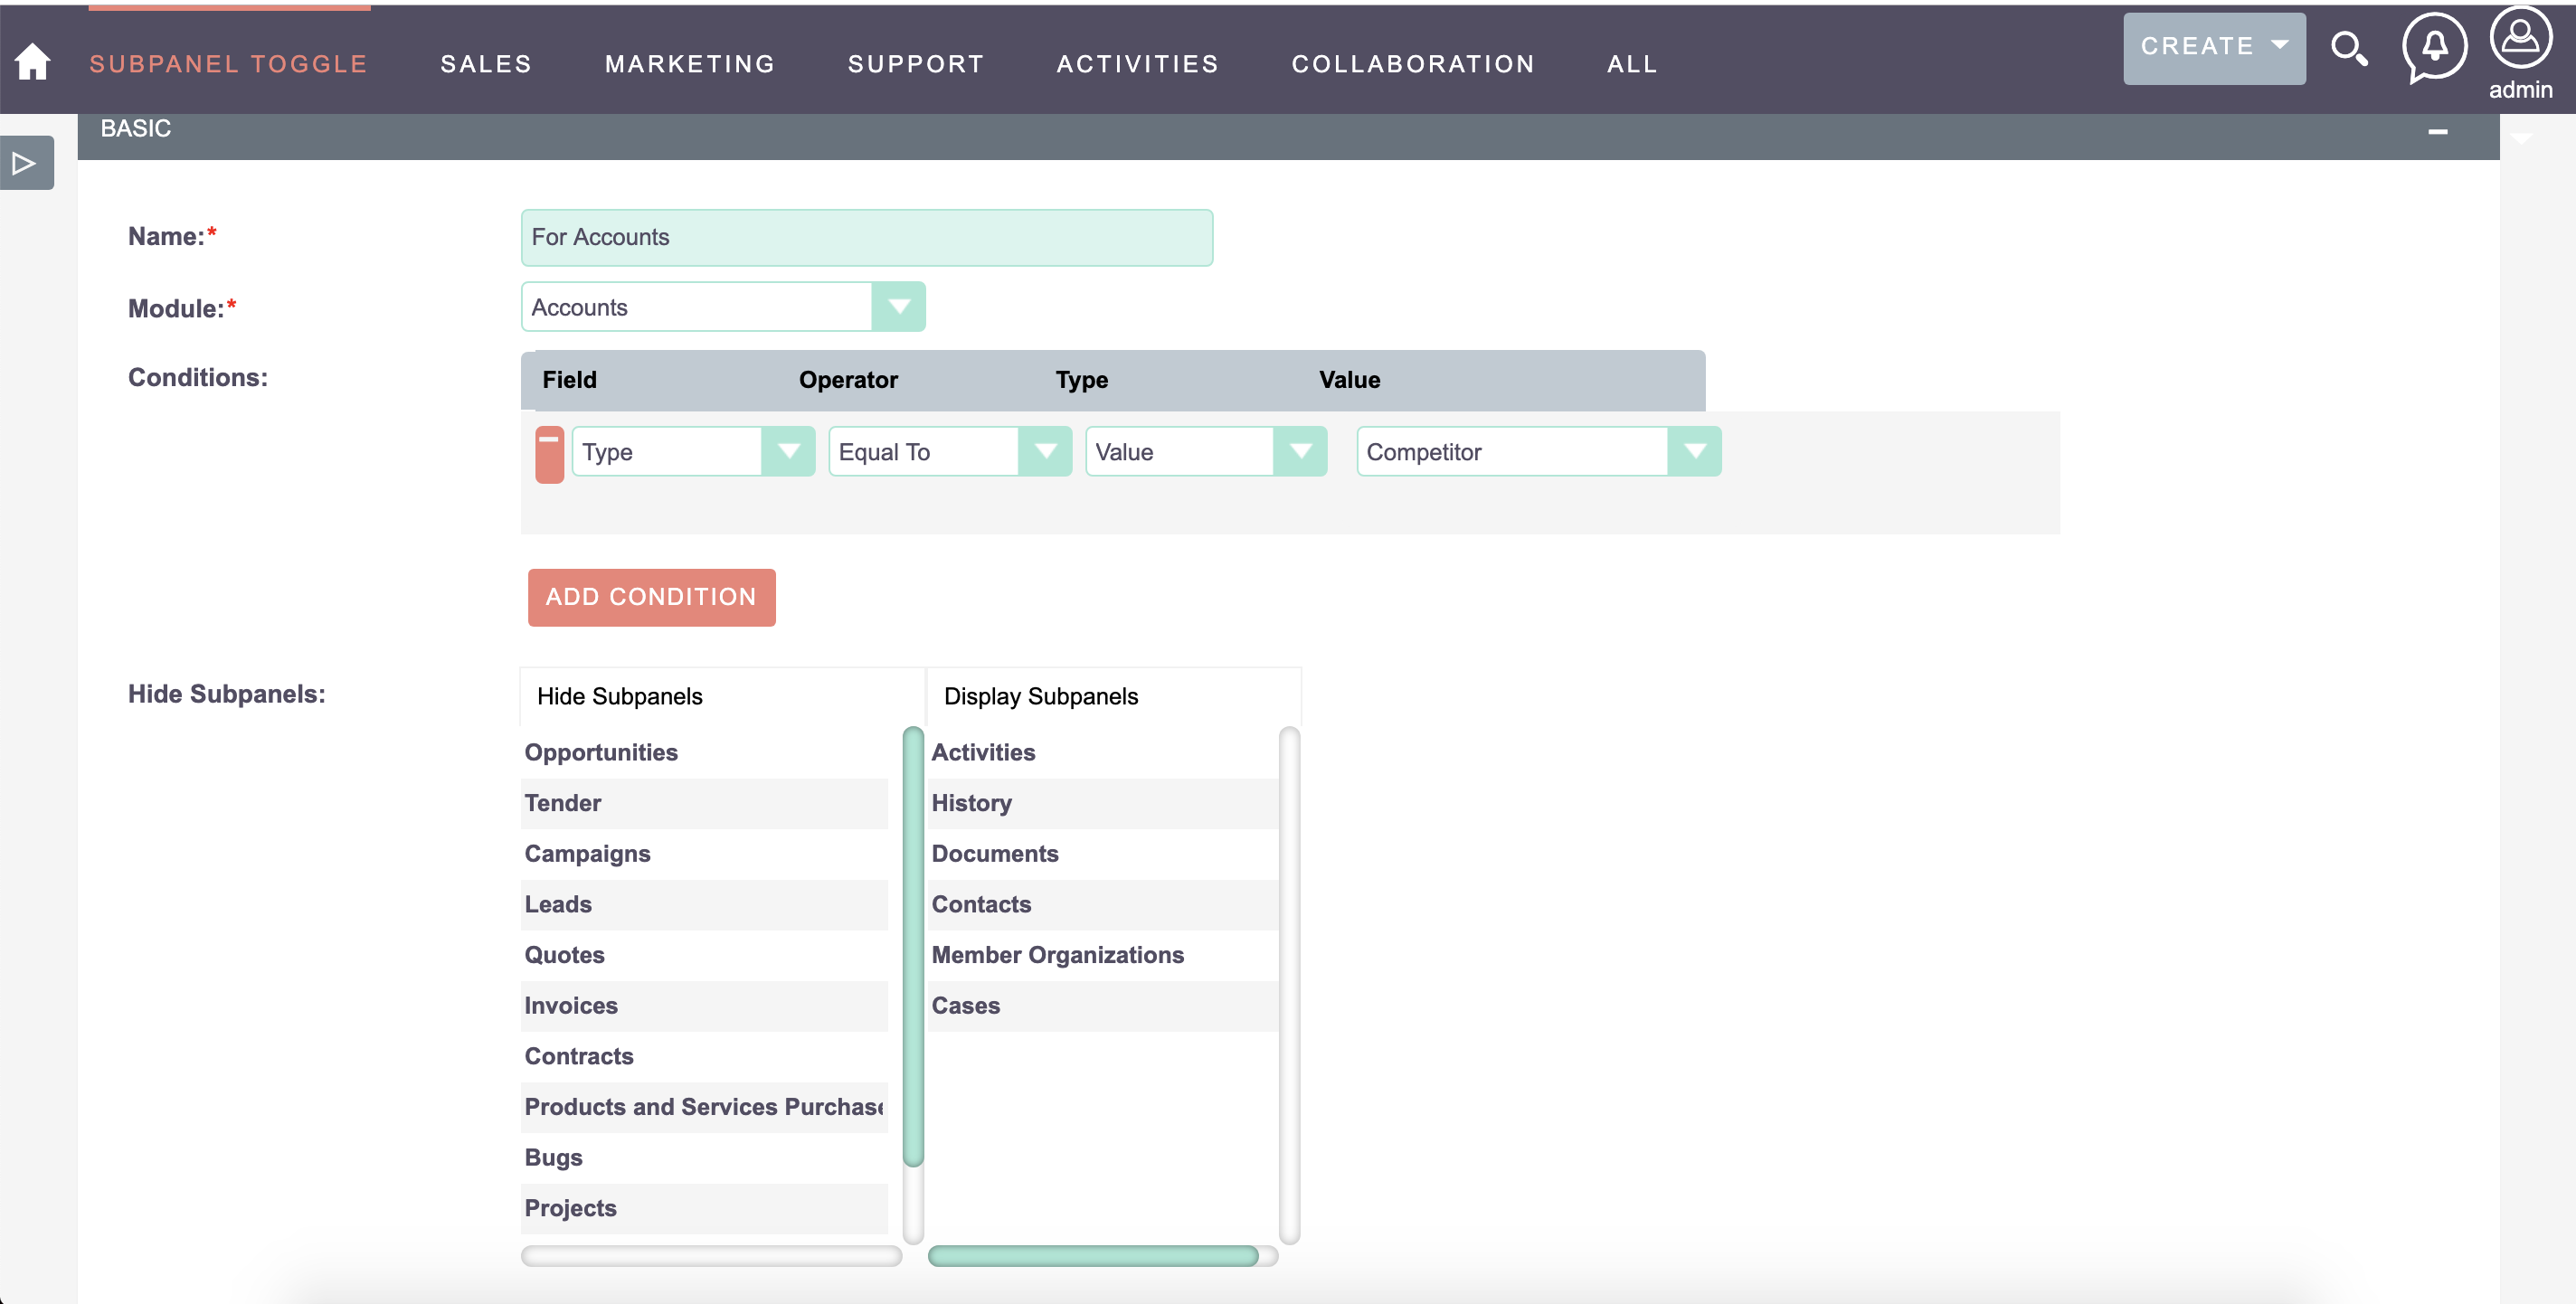Screen dimensions: 2576x1304
Task: Toggle visibility of Contacts subpanel
Action: 981,905
